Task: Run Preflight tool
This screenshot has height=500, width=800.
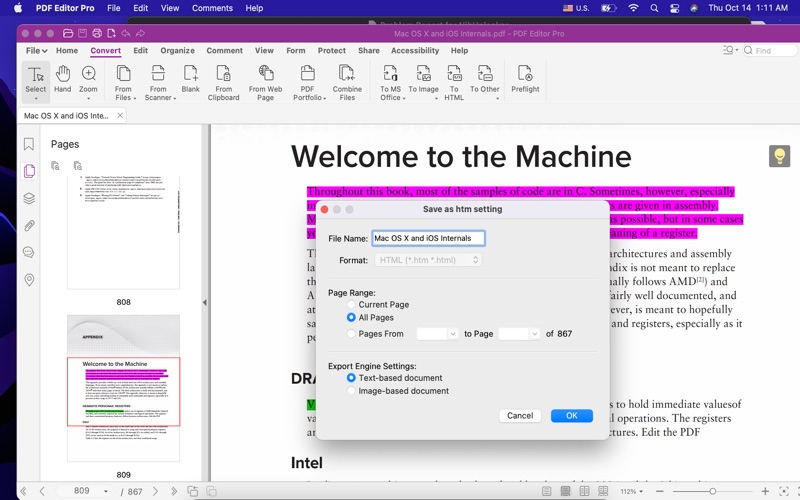Action: (x=525, y=80)
